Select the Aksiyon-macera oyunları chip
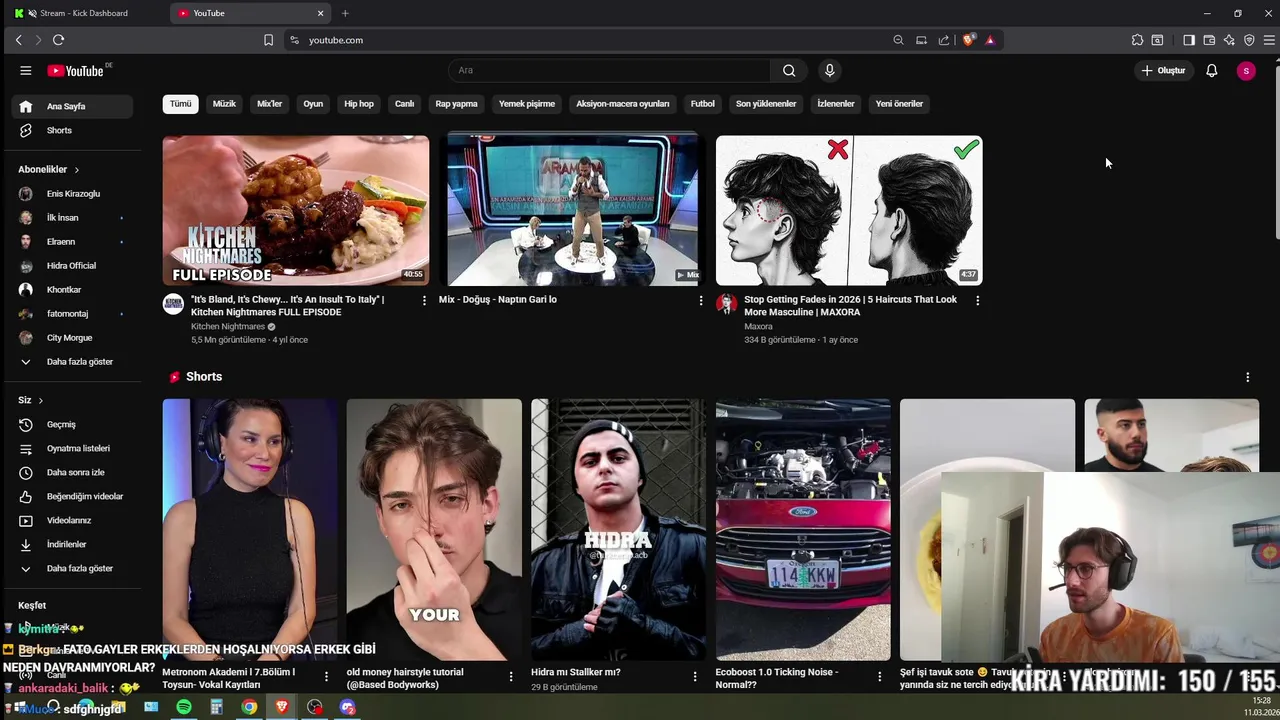The height and width of the screenshot is (720, 1280). point(622,104)
